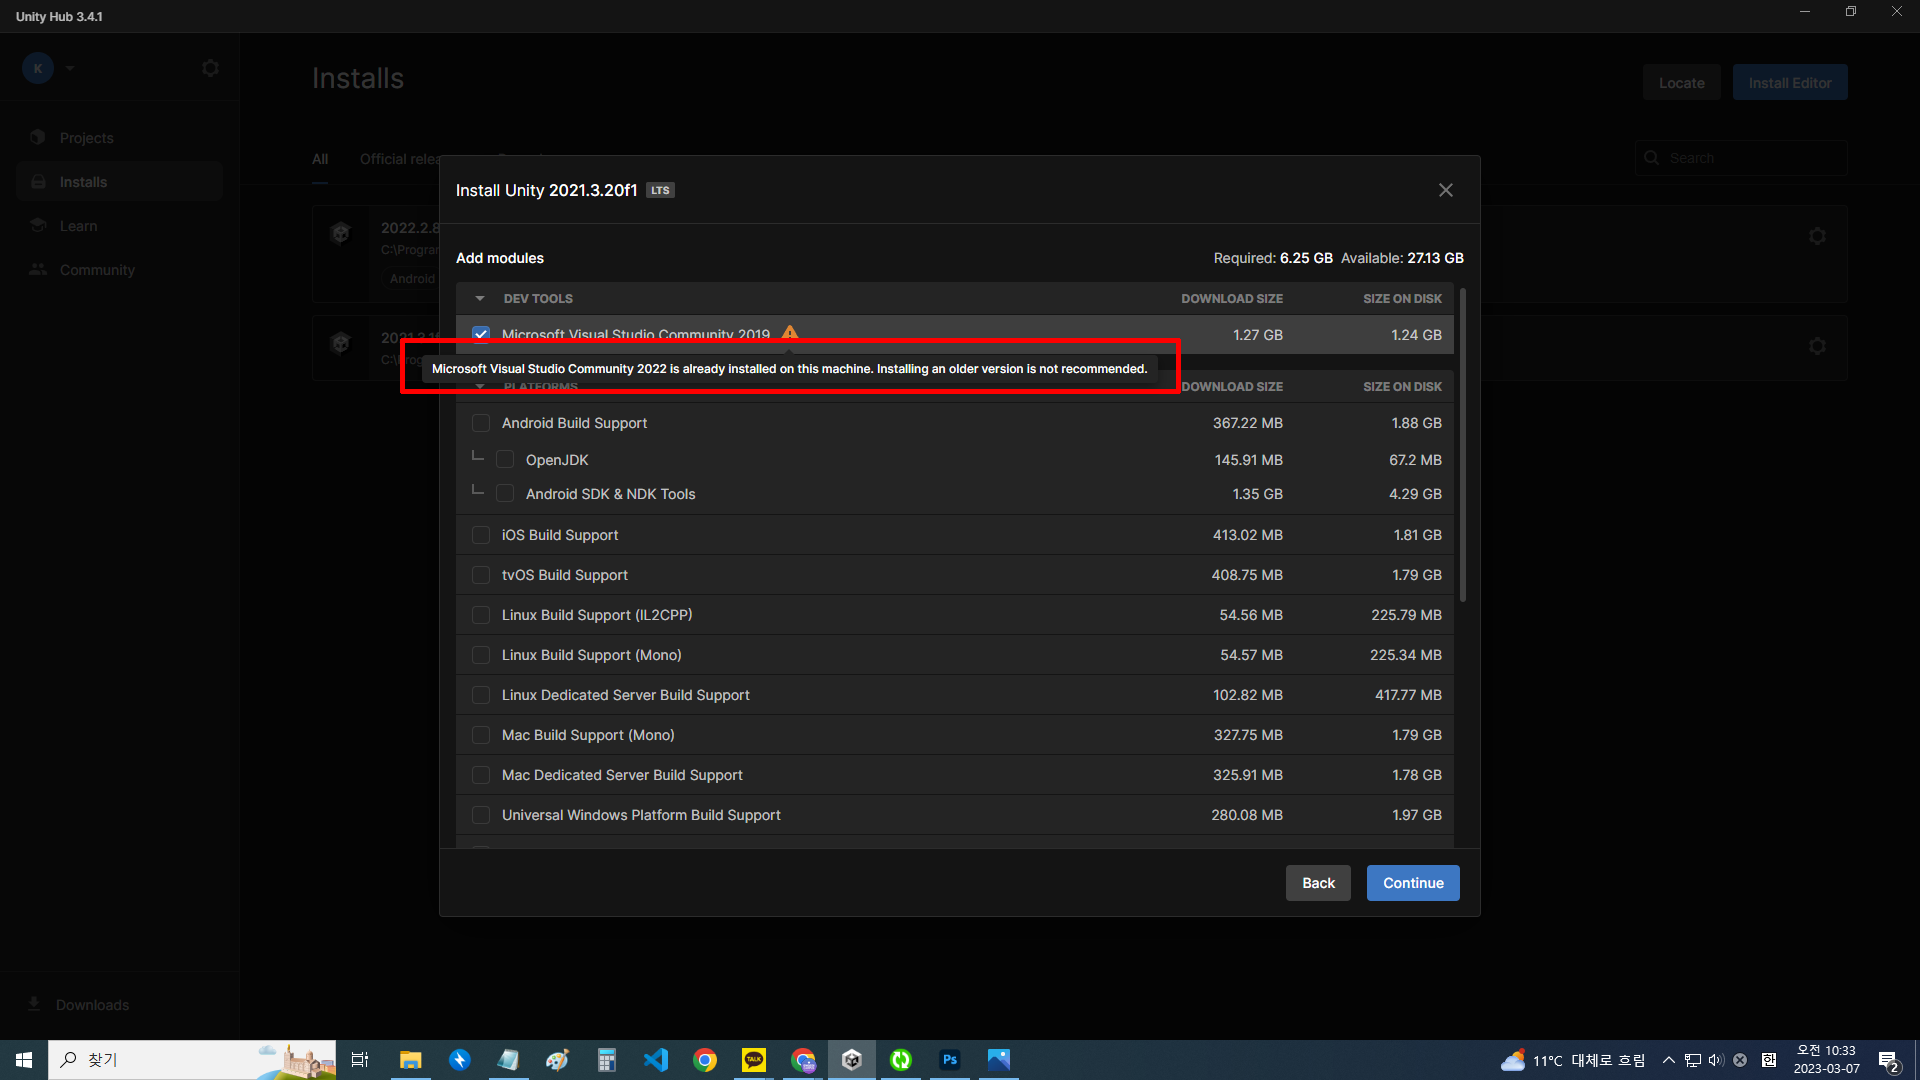
Task: Select the All installs tab
Action: (x=320, y=159)
